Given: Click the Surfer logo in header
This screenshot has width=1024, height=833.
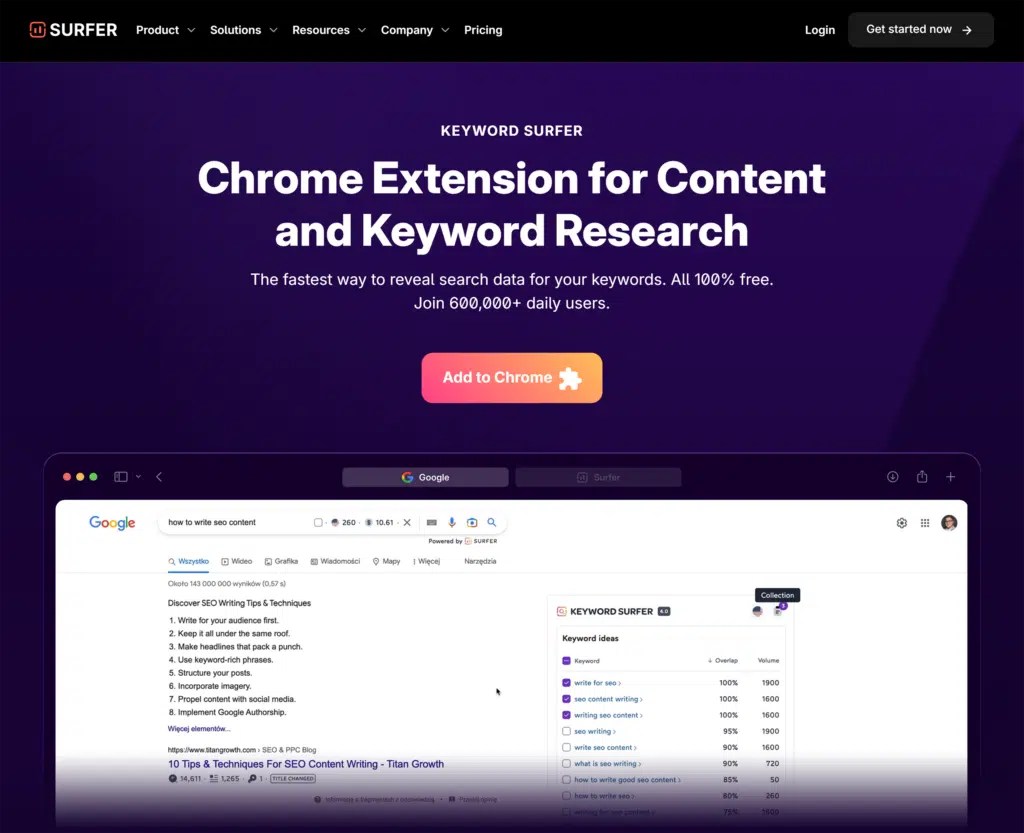Looking at the screenshot, I should point(76,30).
